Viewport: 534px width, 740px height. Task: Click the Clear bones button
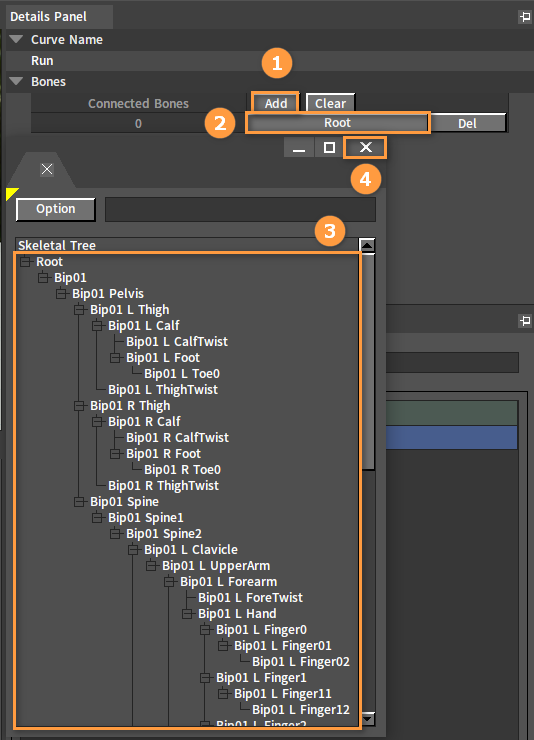[330, 103]
